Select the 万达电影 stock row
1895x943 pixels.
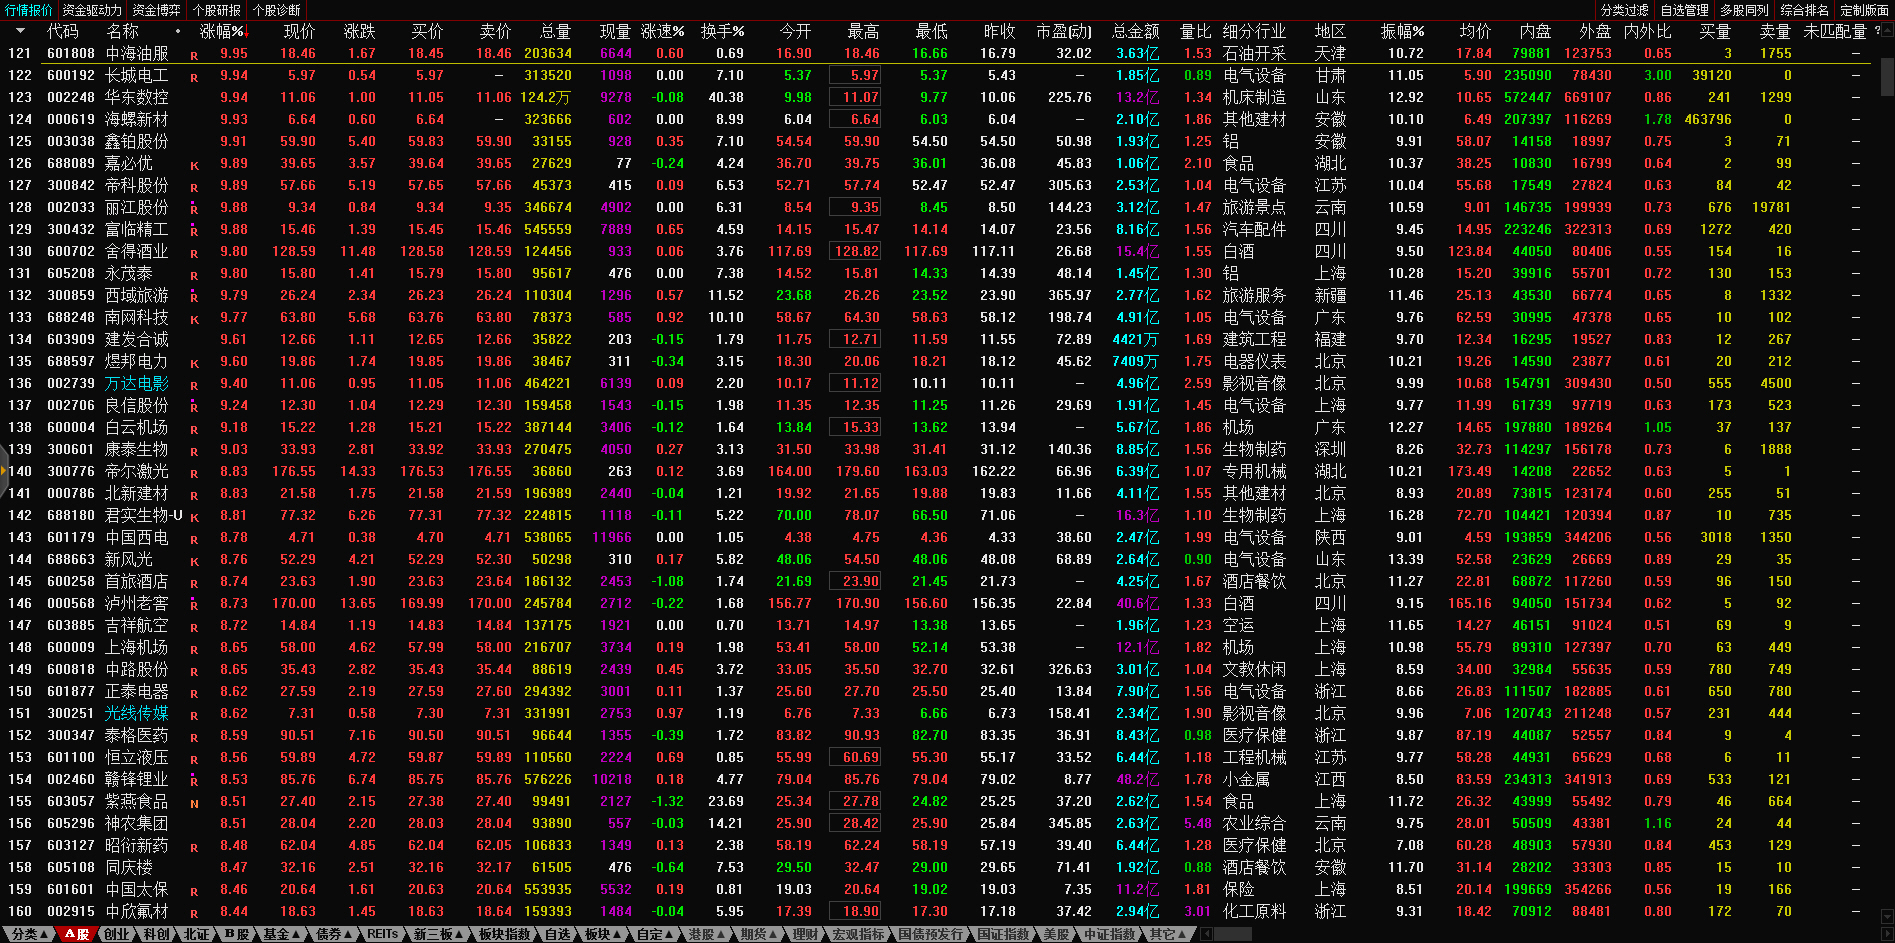click(x=137, y=383)
